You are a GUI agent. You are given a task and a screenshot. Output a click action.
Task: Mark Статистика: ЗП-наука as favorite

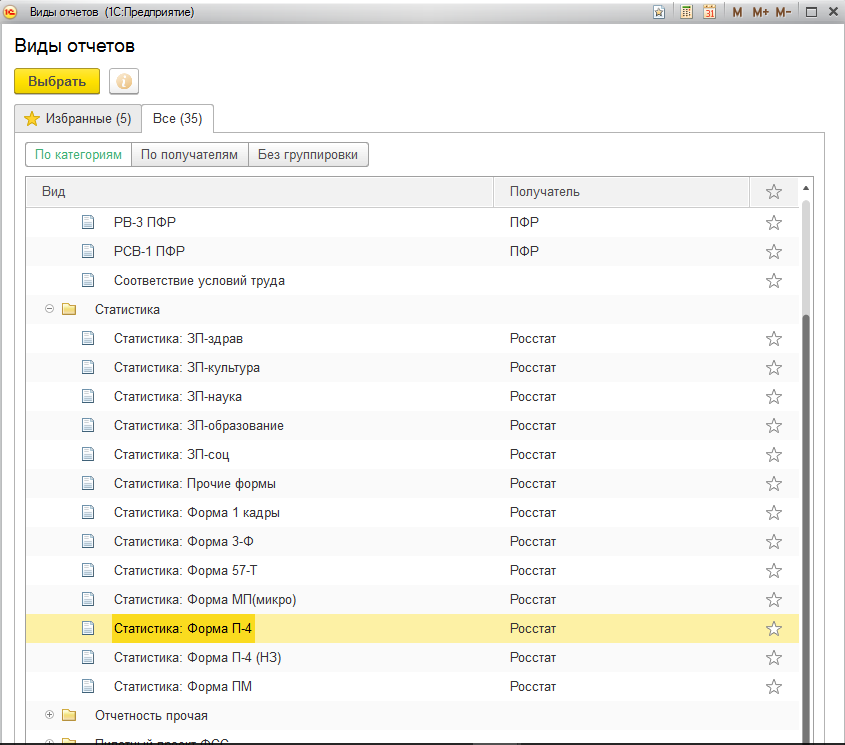click(774, 397)
